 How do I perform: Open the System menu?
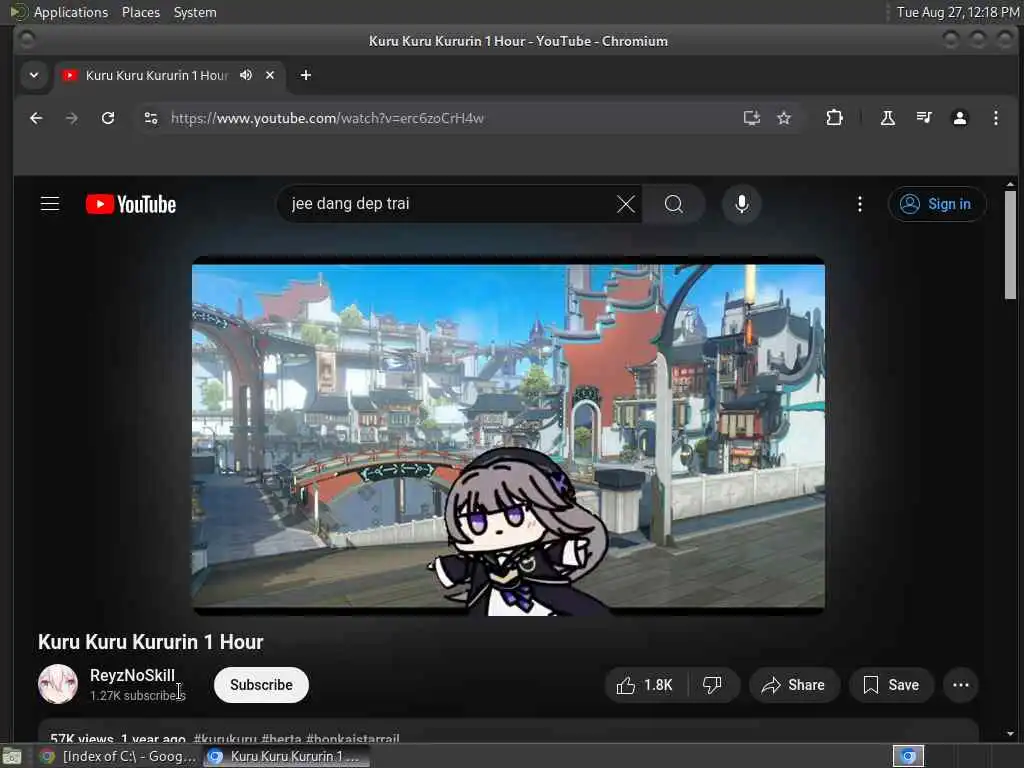click(195, 12)
